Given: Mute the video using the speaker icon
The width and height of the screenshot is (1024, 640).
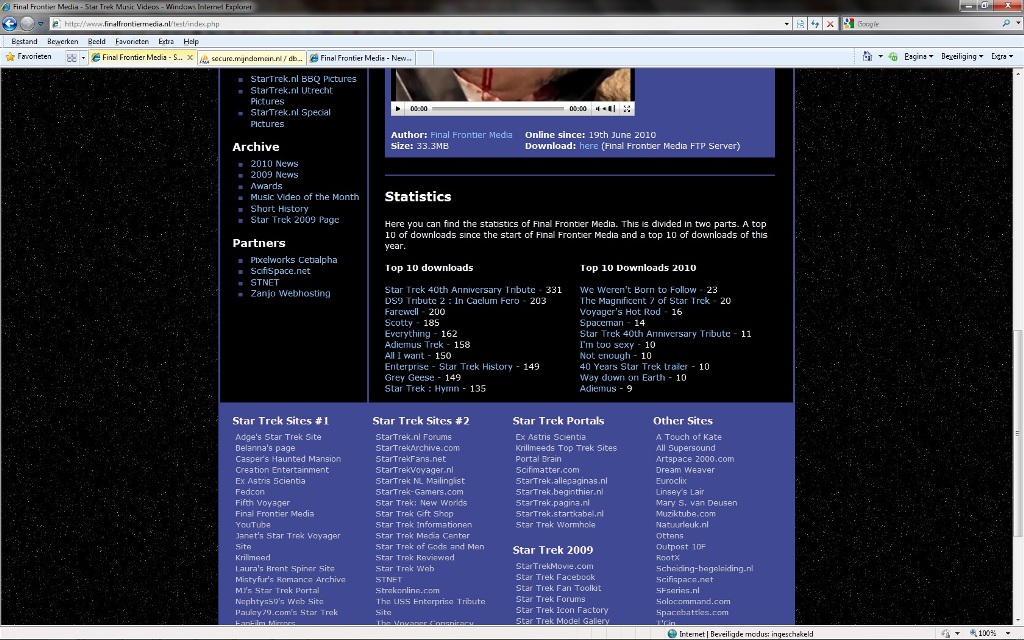Looking at the screenshot, I should (598, 108).
